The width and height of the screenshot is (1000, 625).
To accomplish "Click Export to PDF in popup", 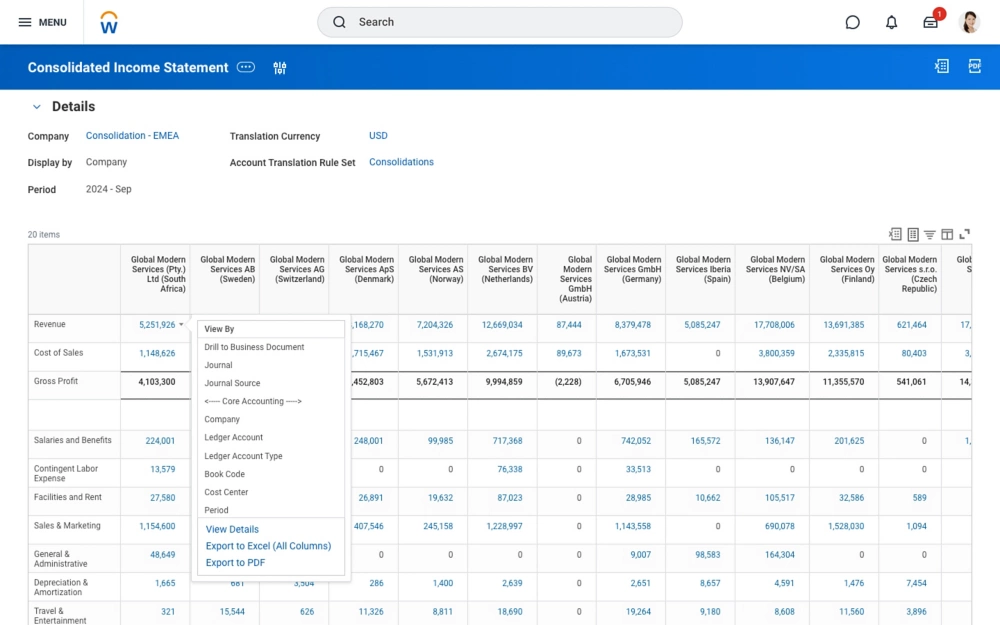I will click(x=235, y=562).
